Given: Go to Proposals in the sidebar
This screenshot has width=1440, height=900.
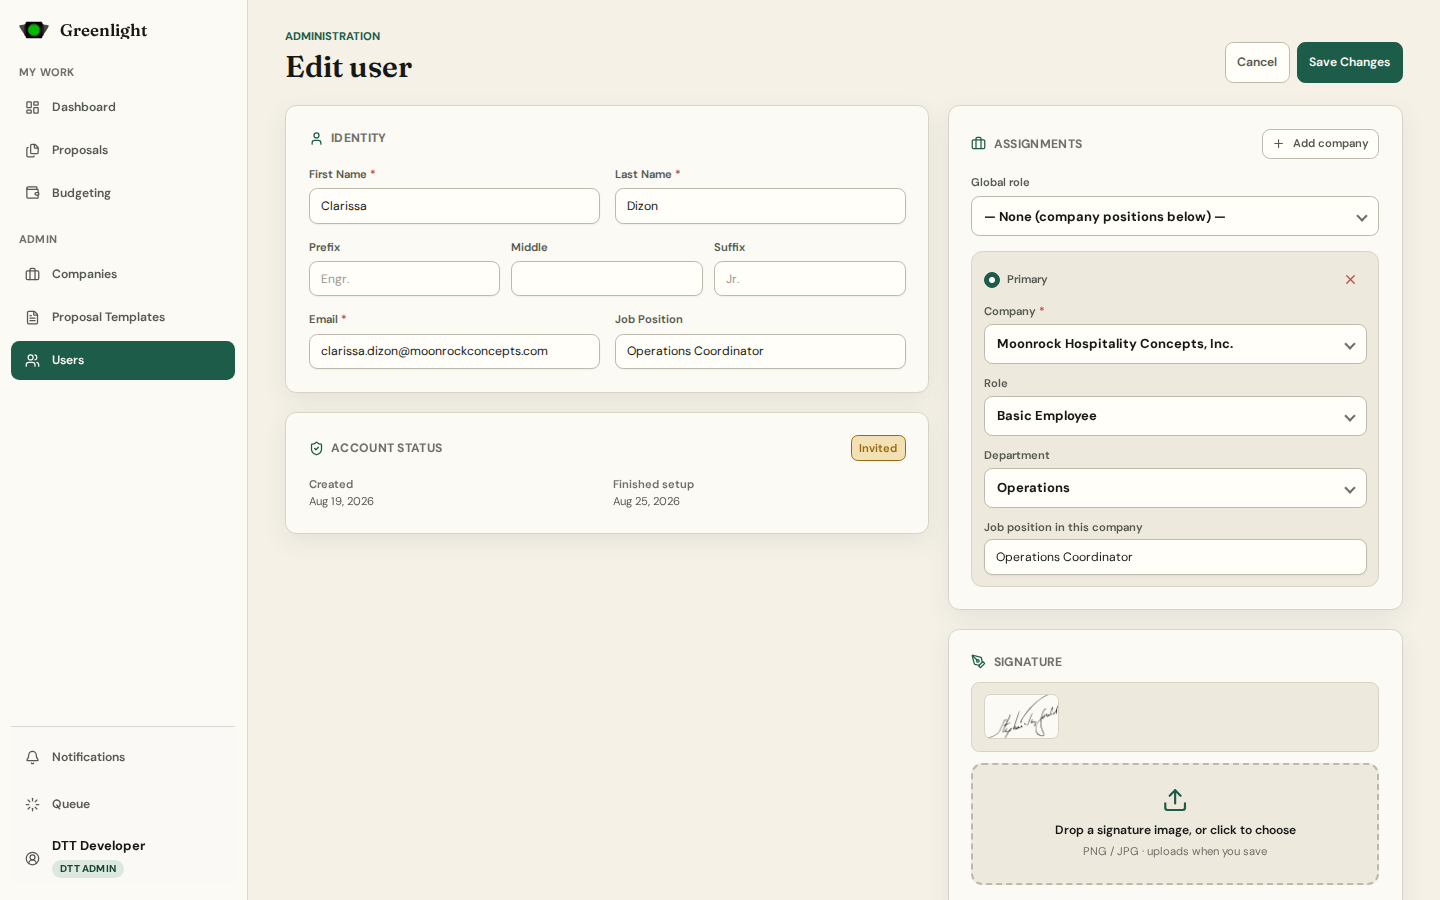Looking at the screenshot, I should click(x=123, y=150).
